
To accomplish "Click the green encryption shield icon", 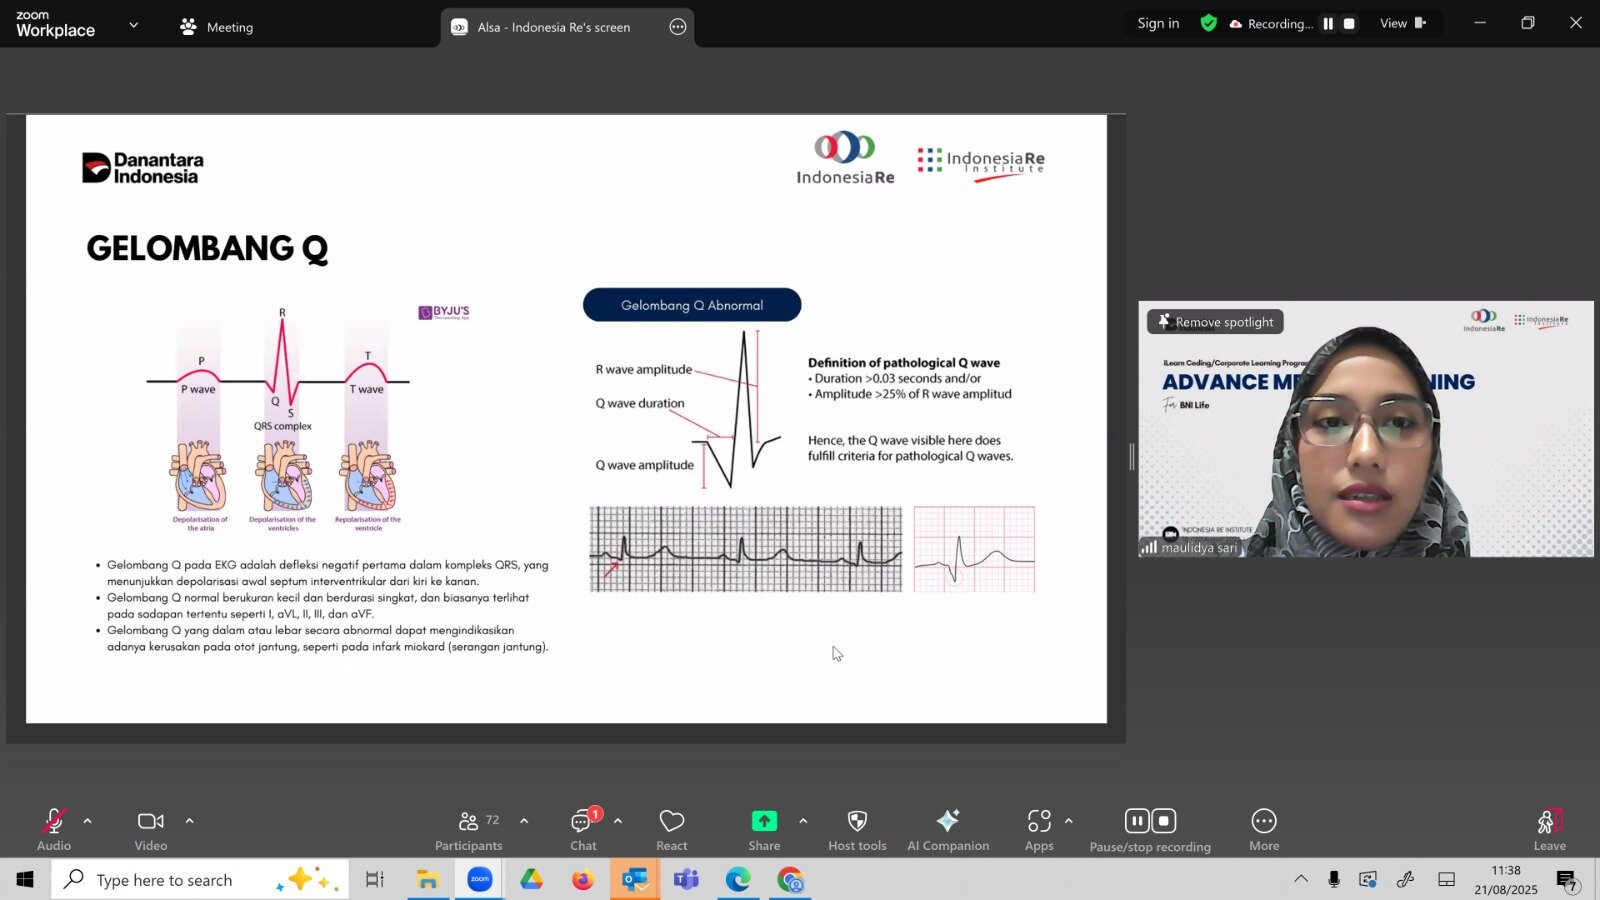I will [x=1208, y=24].
